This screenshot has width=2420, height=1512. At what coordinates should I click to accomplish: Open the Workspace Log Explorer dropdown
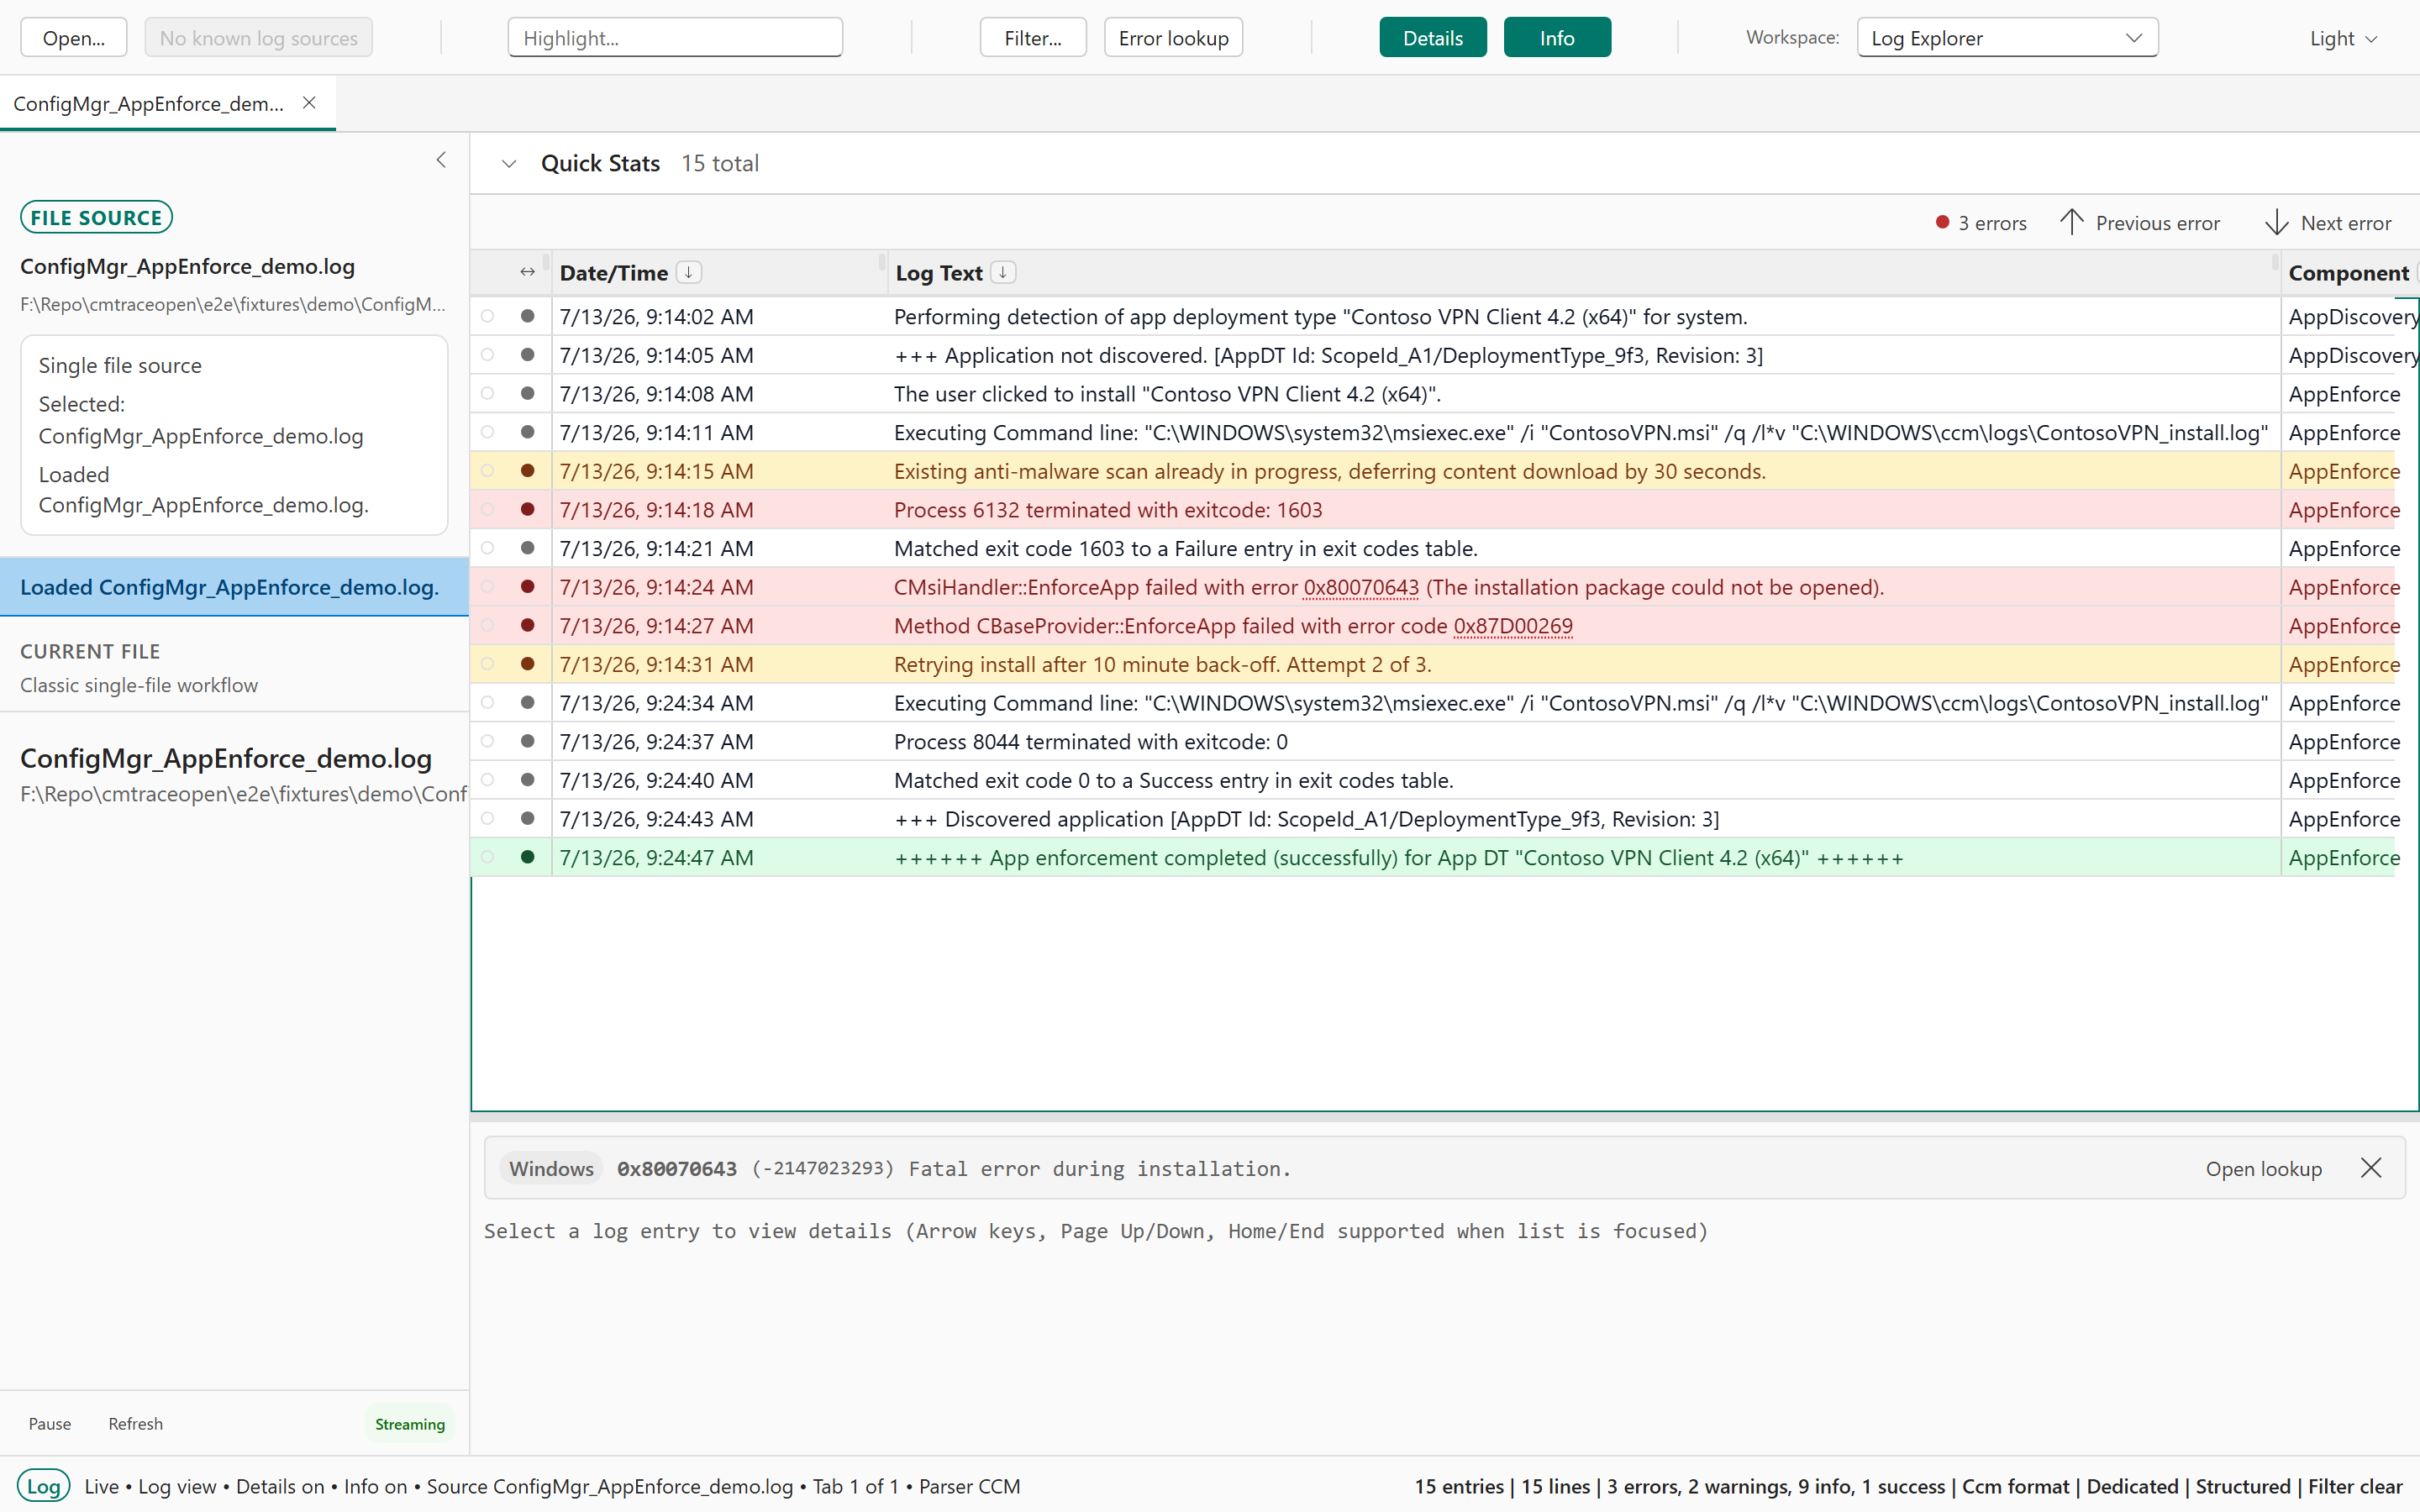coord(2007,38)
